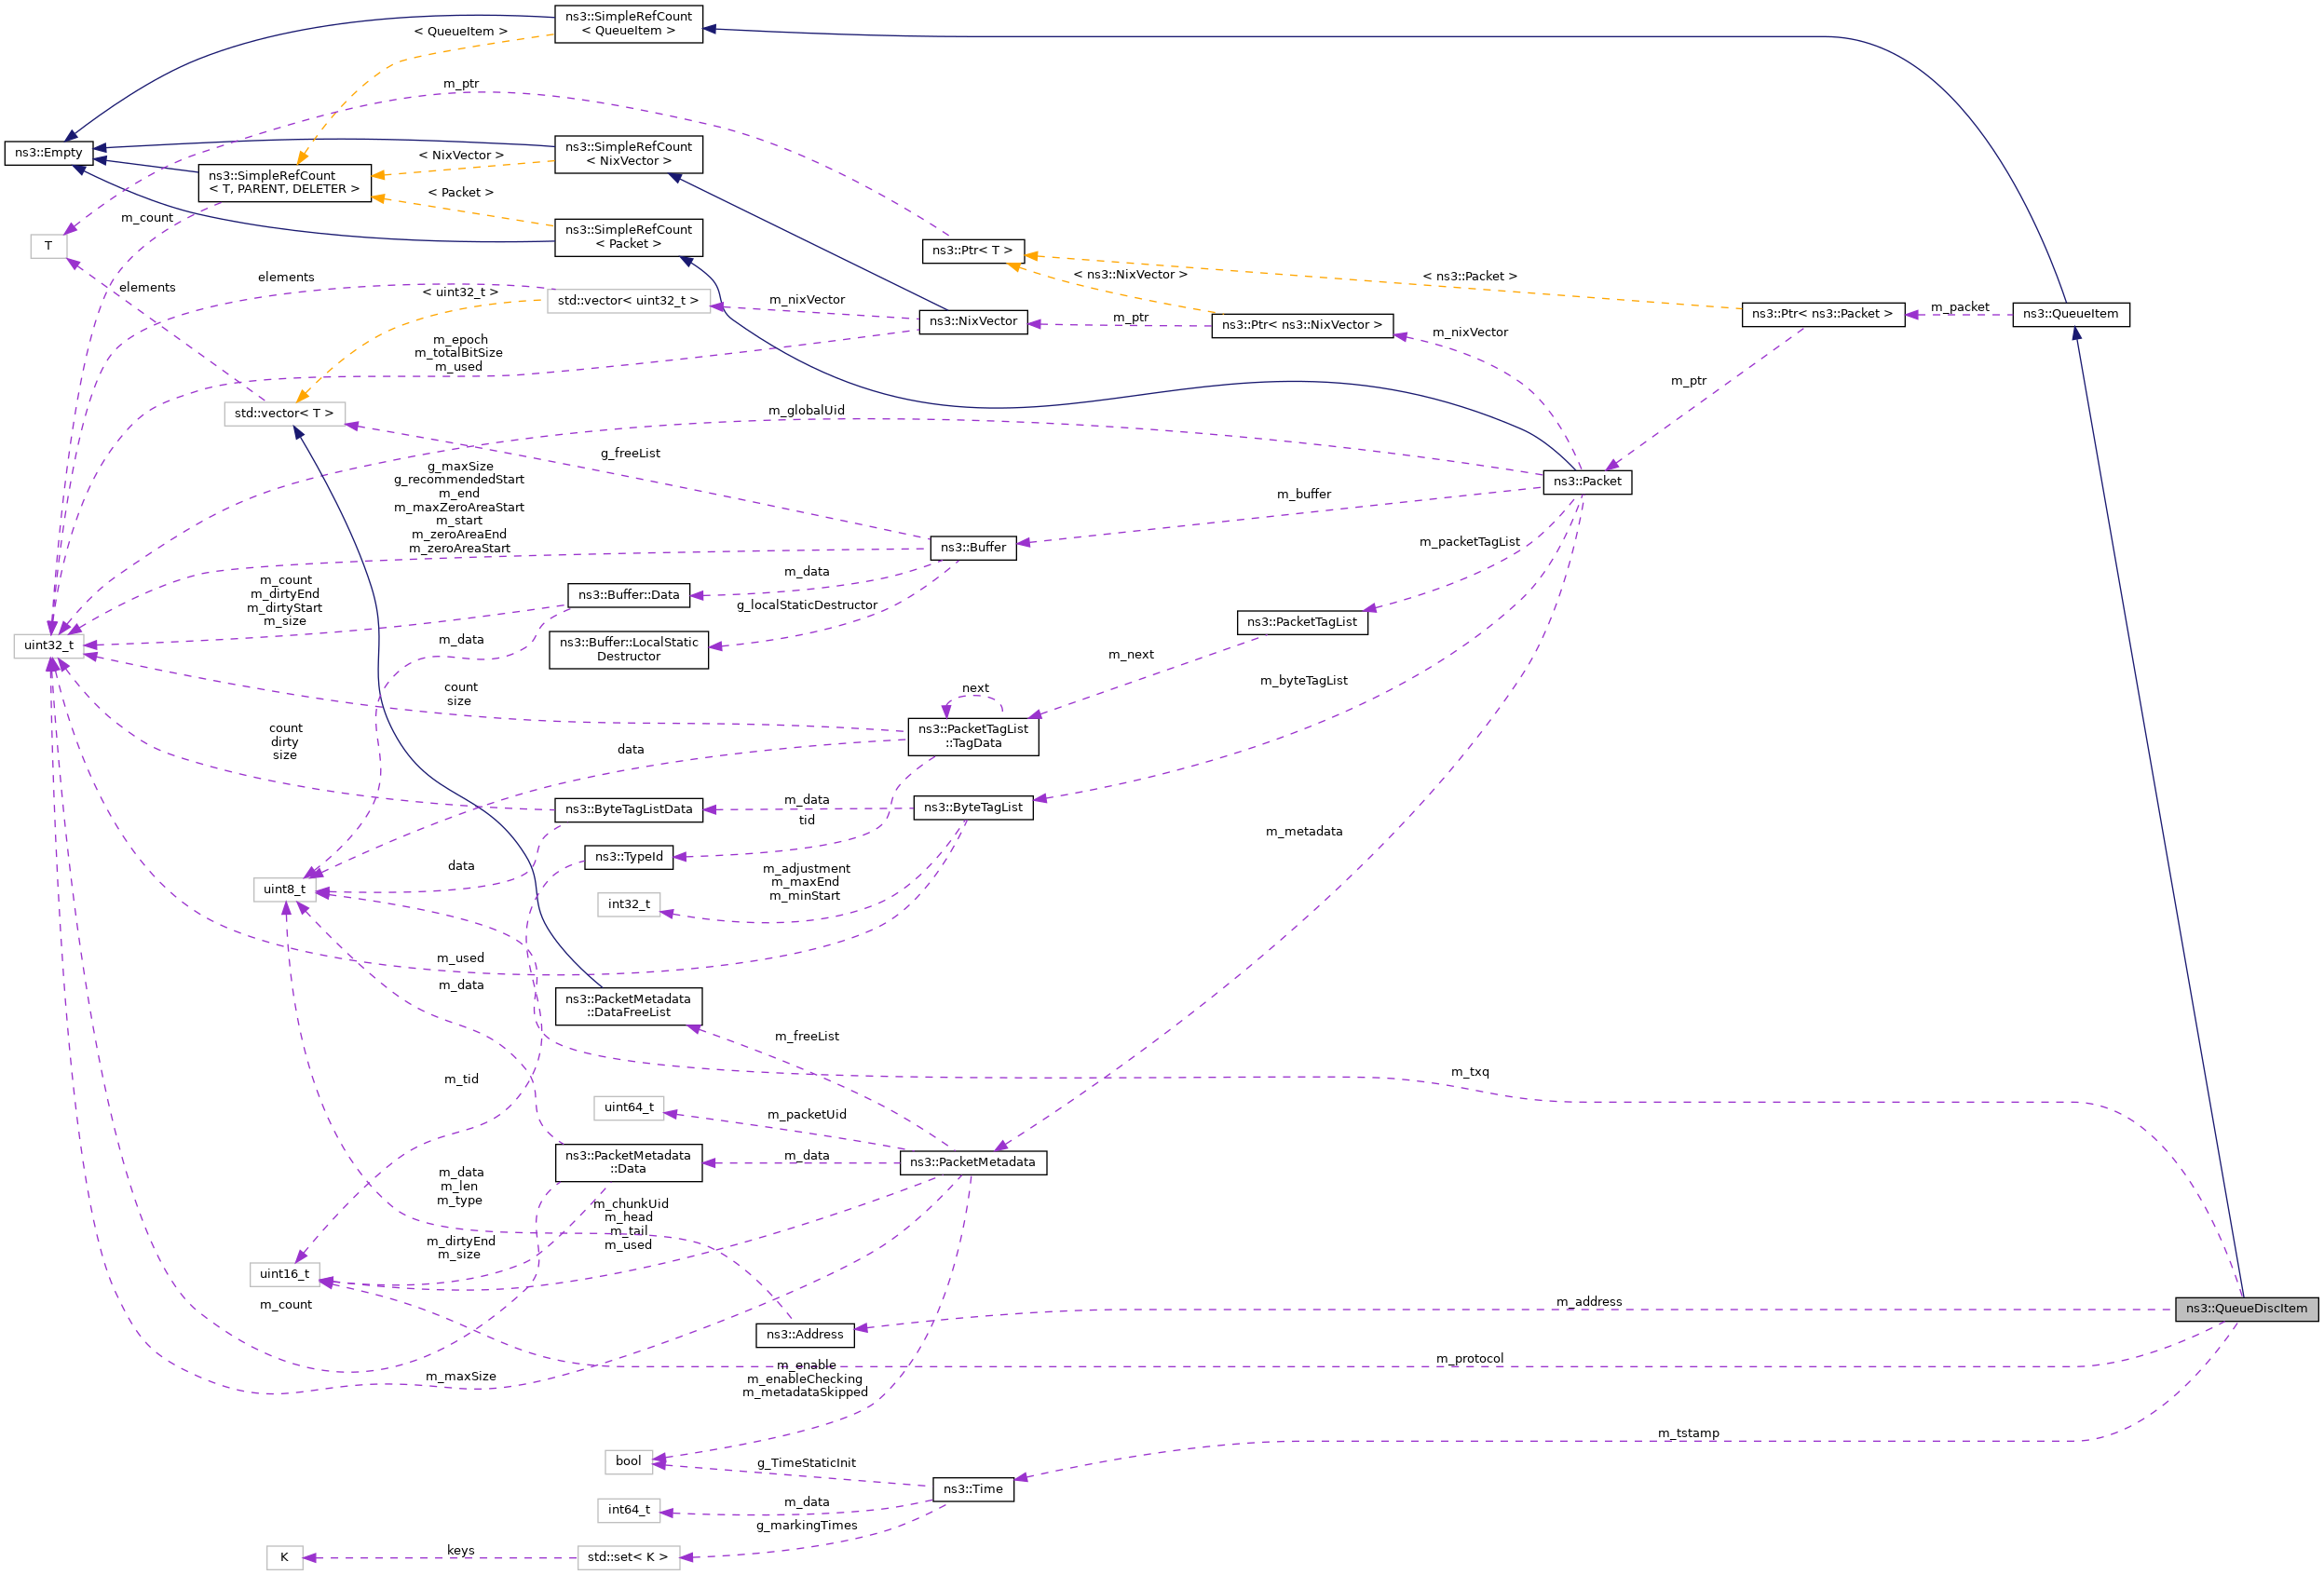Select the ns3::Empty node

click(x=49, y=153)
